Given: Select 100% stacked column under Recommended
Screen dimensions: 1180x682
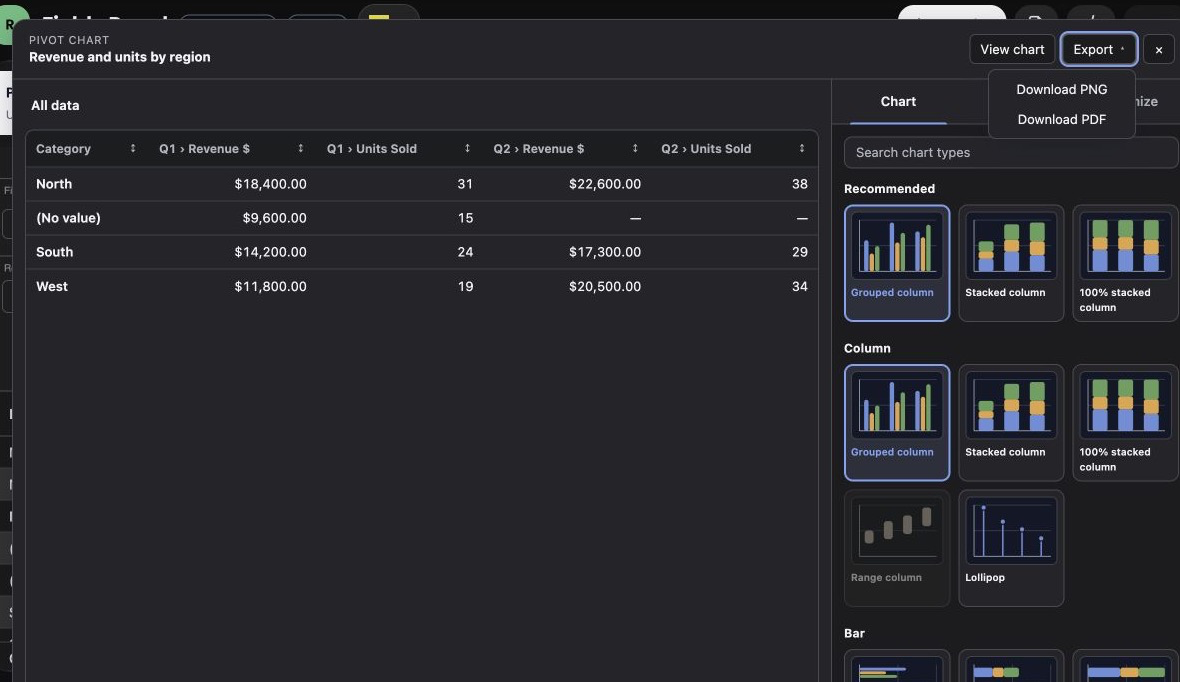Looking at the screenshot, I should click(x=1125, y=263).
